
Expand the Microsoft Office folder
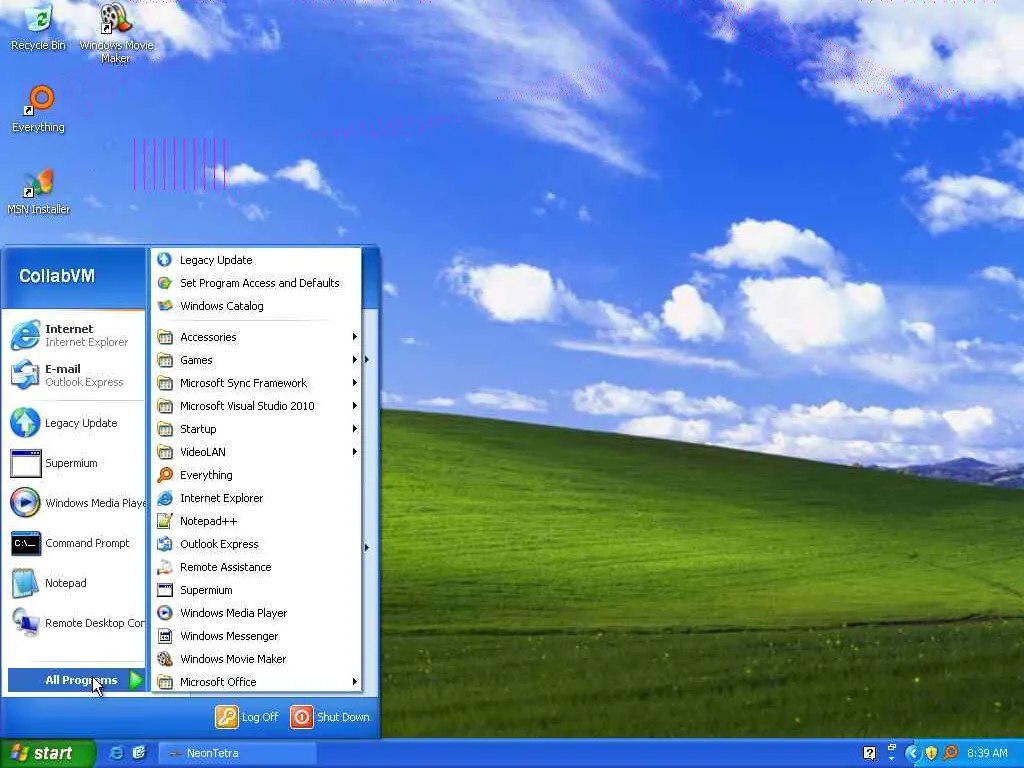[257, 682]
